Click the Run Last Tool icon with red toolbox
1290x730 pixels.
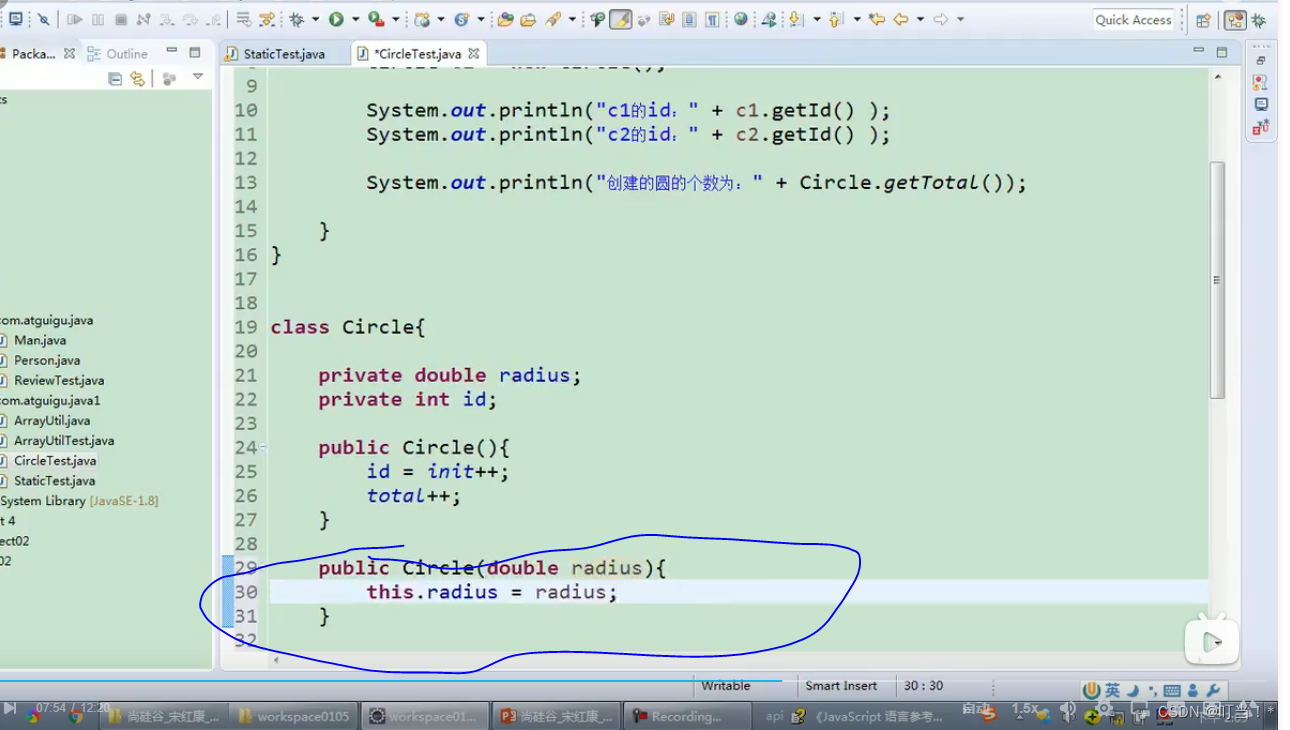tap(376, 19)
